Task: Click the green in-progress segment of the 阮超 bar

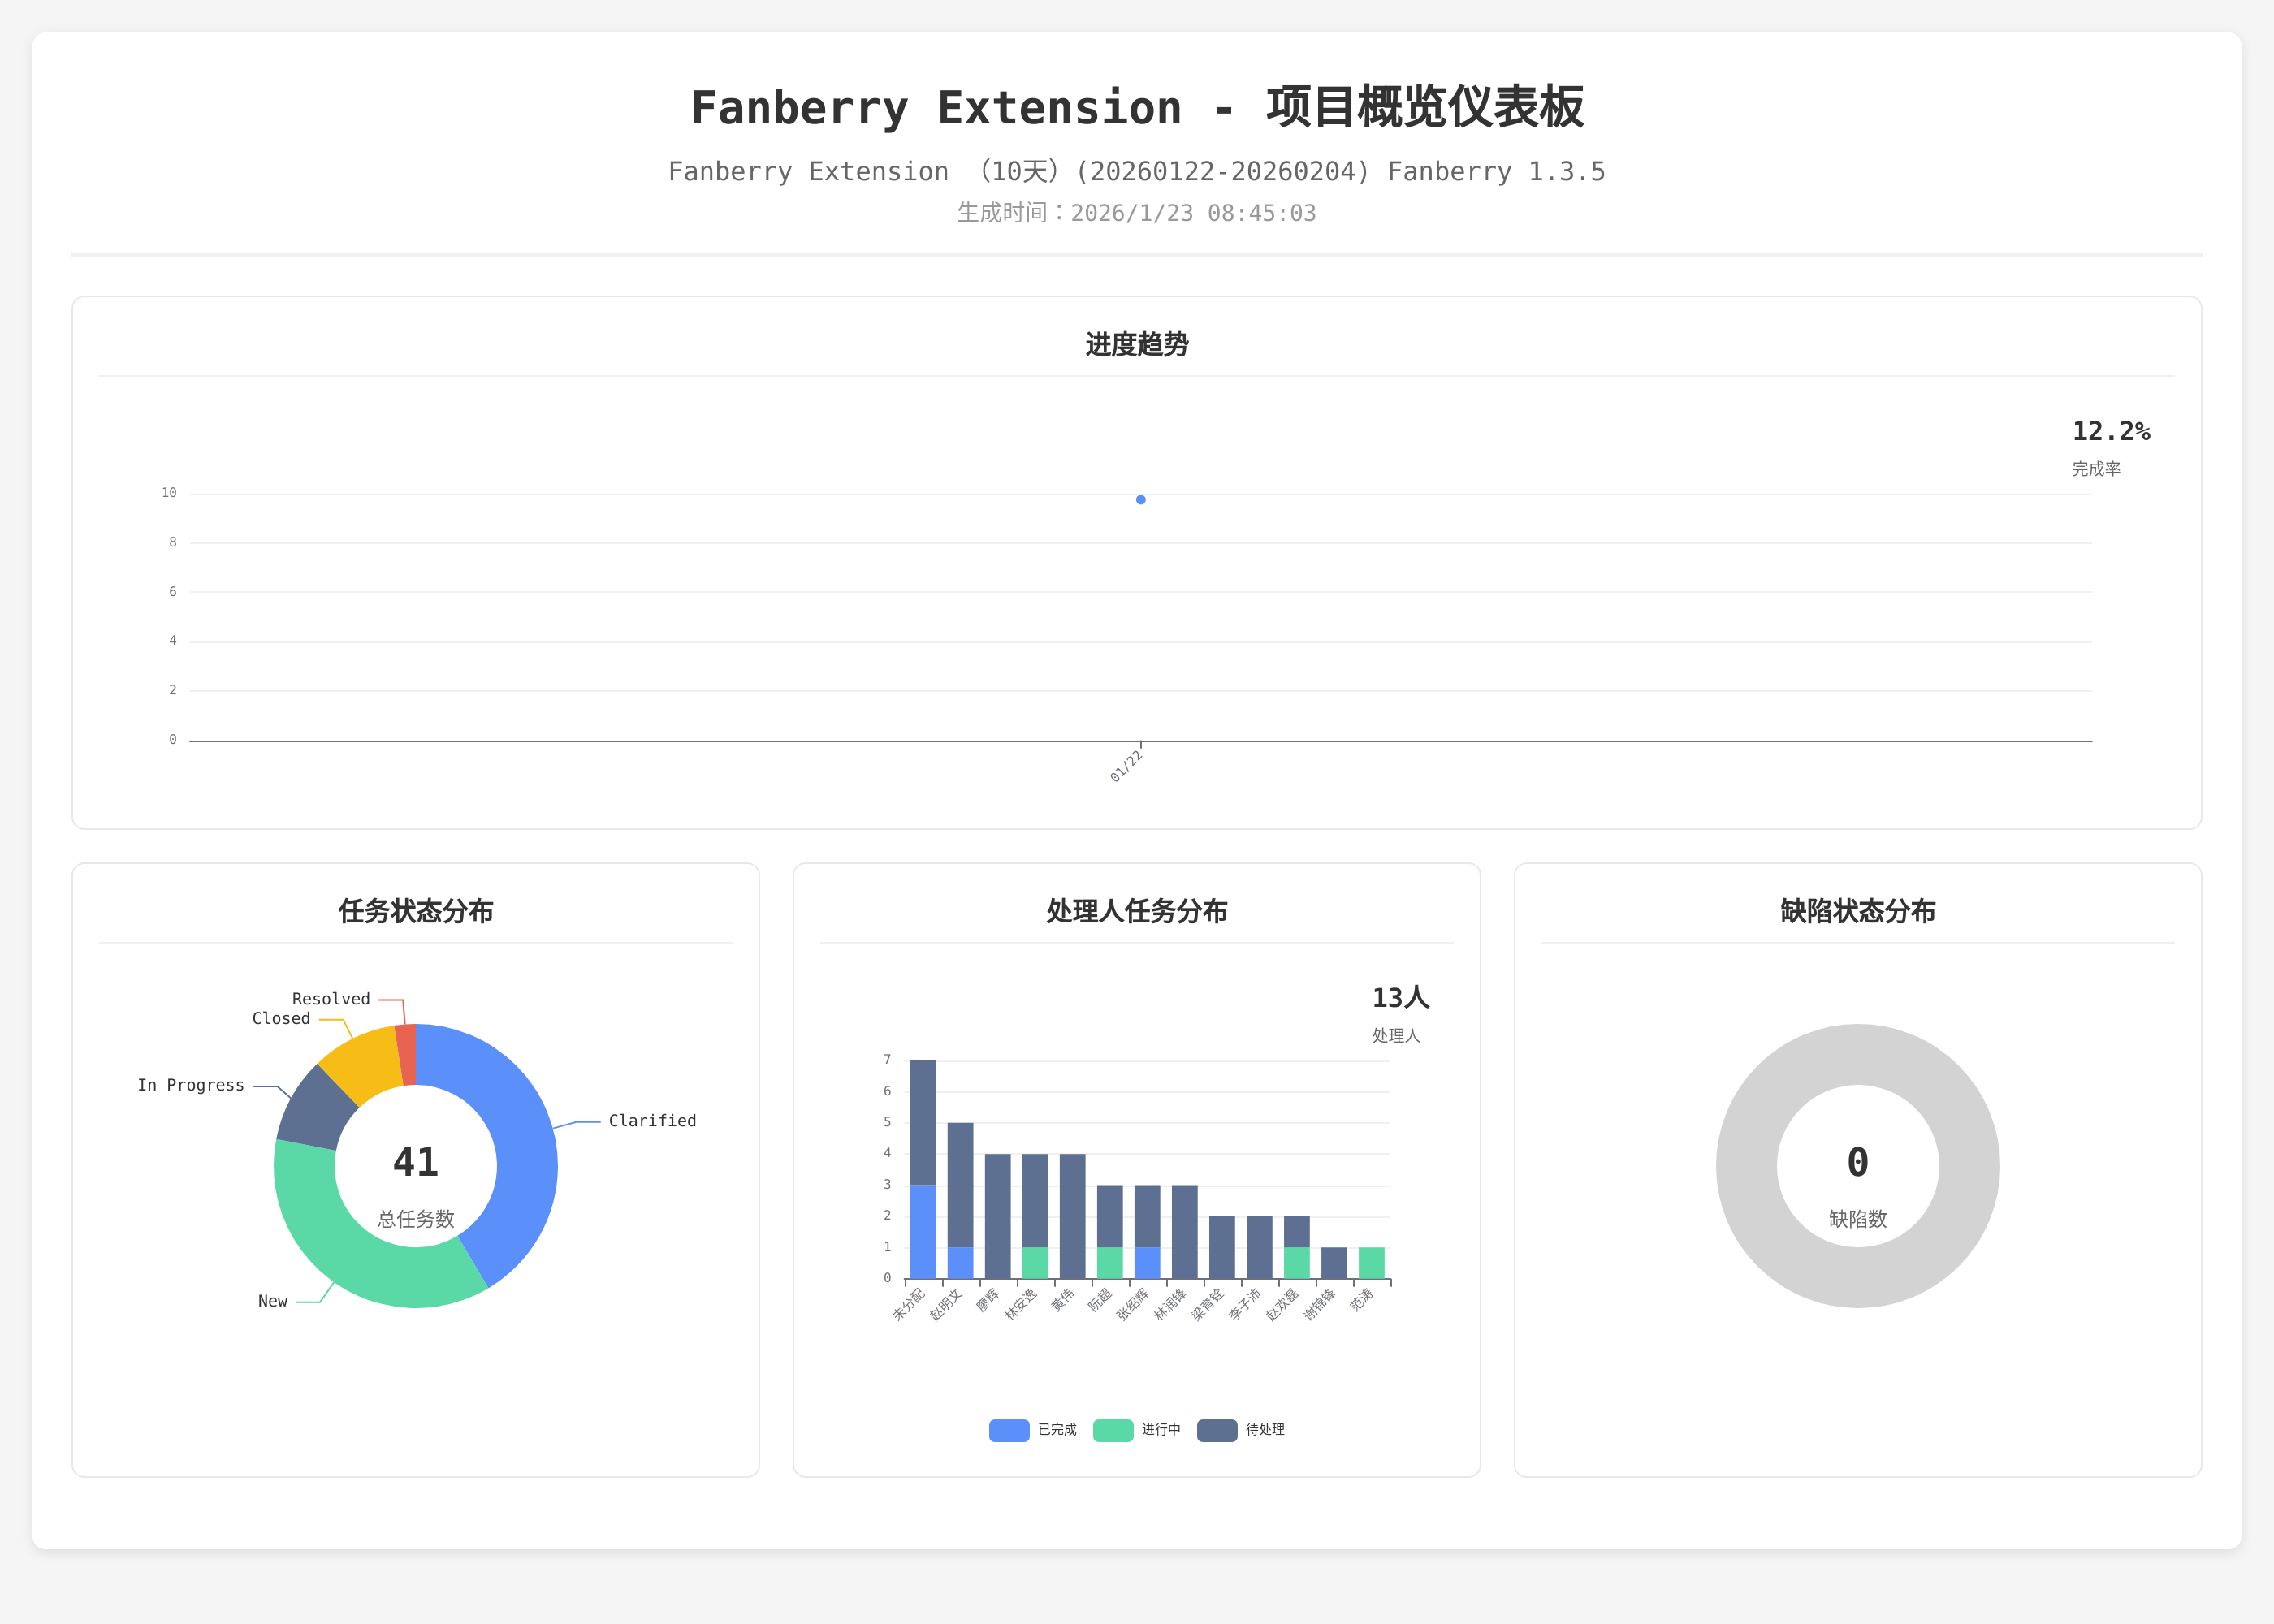Action: [x=1109, y=1263]
